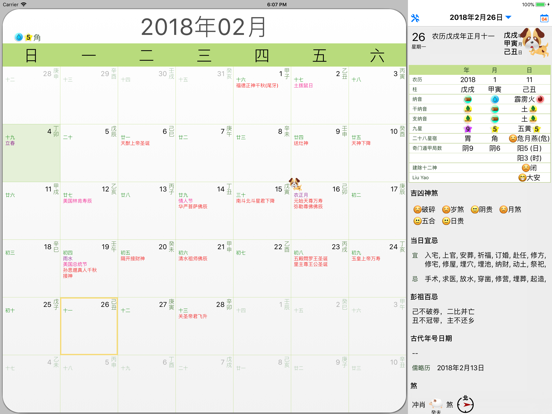Screen dimensions: 552x414
Task: Tap the purple star in 九星 year column
Action: tap(468, 129)
